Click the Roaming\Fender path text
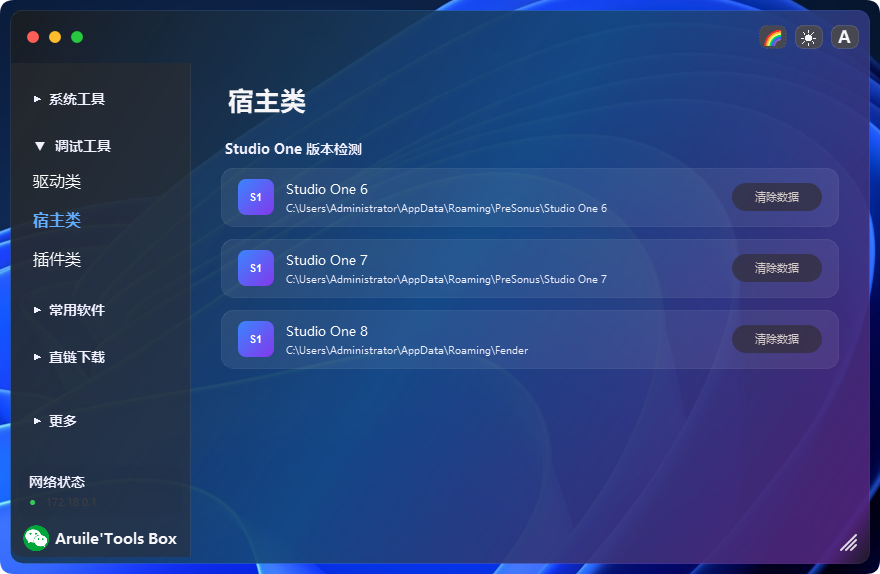The image size is (880, 574). (407, 351)
